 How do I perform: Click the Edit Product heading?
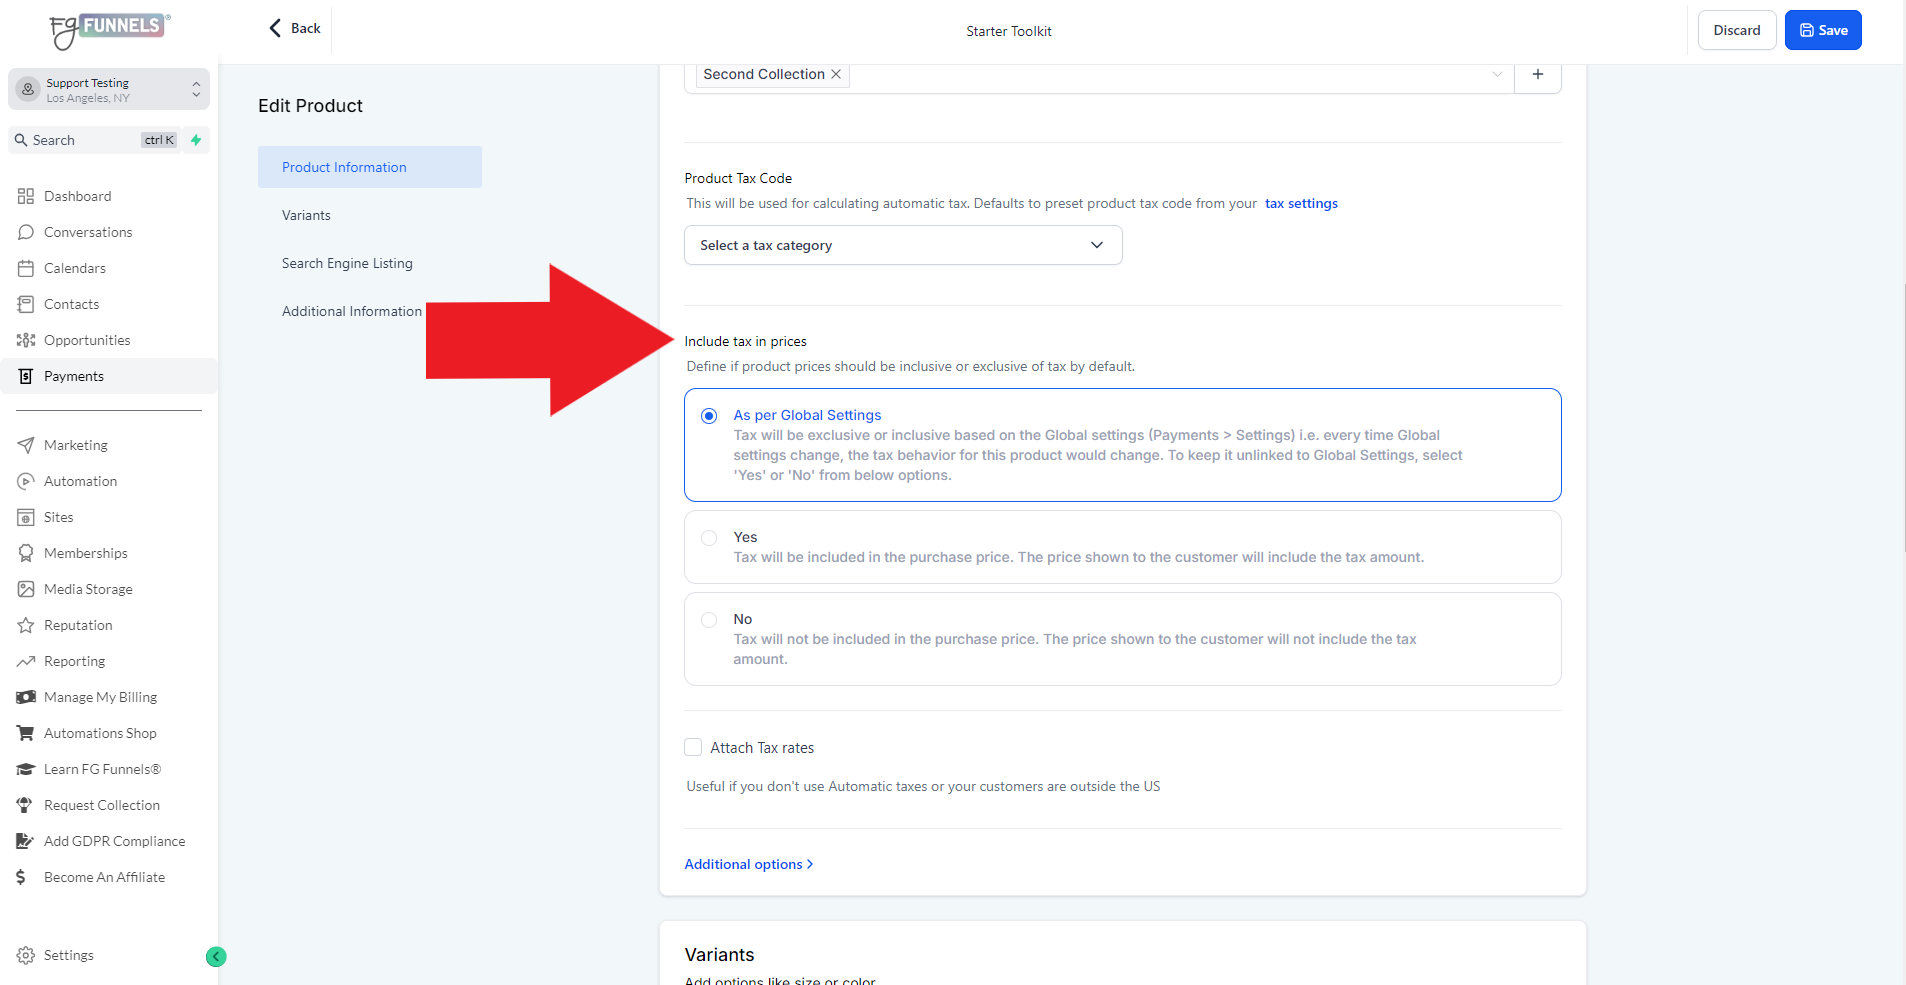coord(310,106)
